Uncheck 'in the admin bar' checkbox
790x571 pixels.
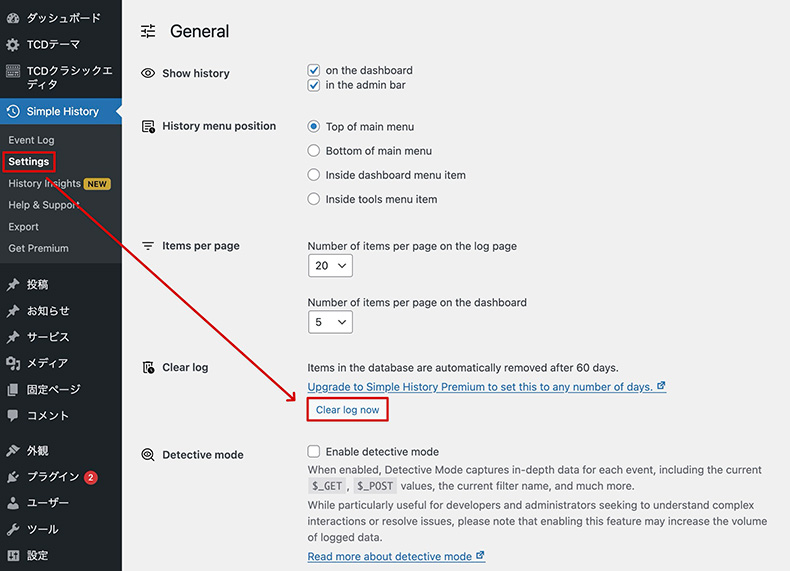pos(313,85)
